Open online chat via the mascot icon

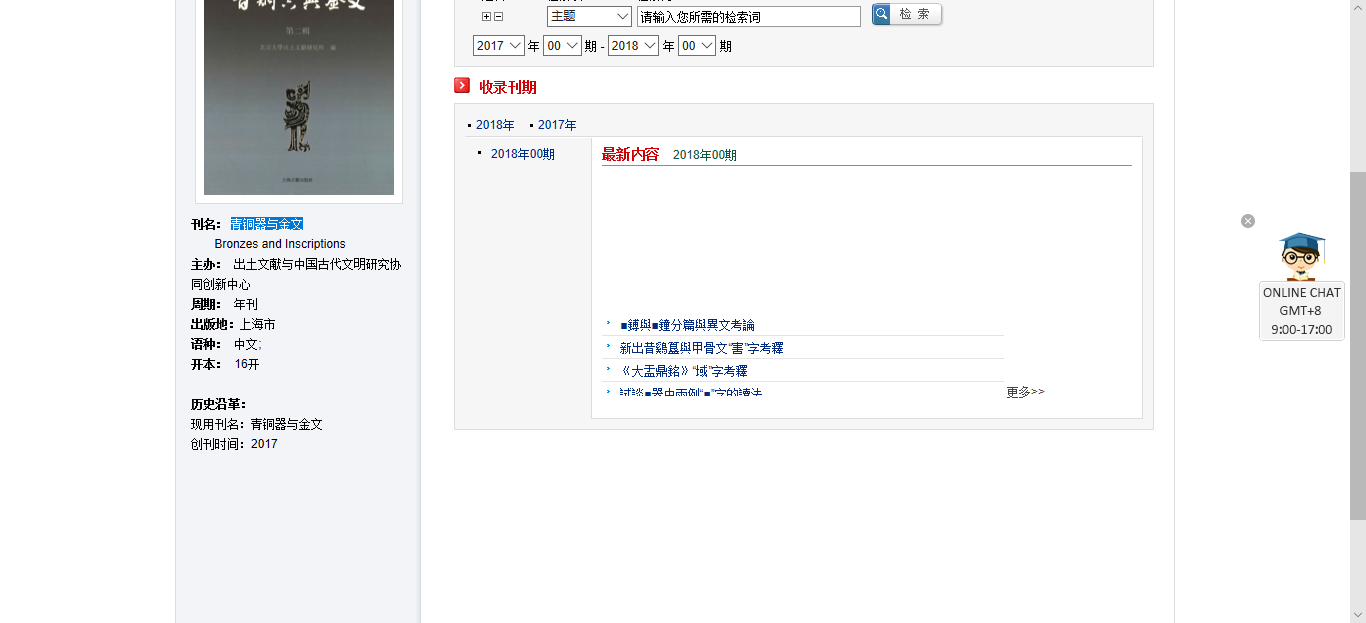click(x=1301, y=256)
